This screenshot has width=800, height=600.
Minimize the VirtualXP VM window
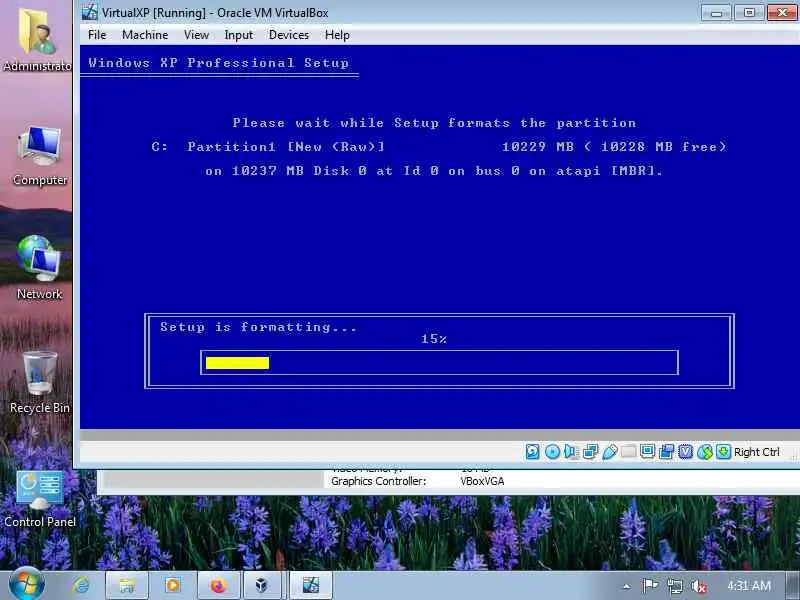(716, 12)
